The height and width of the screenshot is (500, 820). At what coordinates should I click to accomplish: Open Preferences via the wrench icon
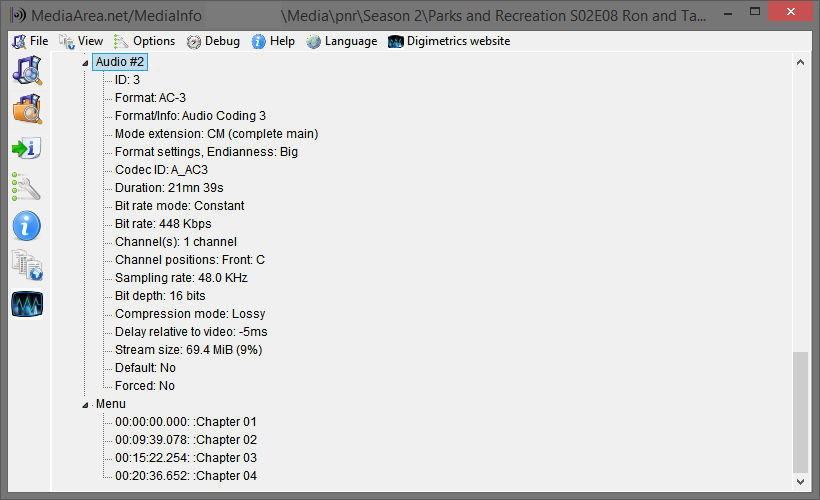point(27,187)
